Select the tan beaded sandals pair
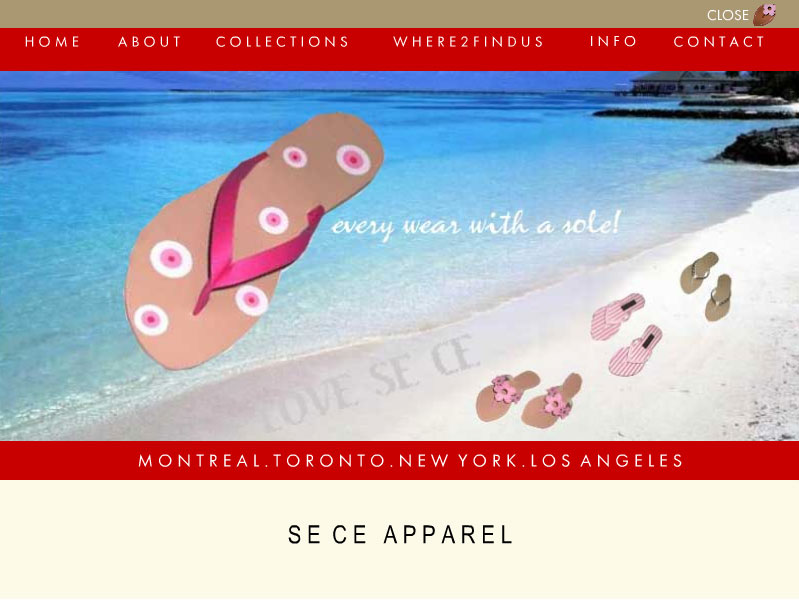This screenshot has width=799, height=606. [x=706, y=286]
